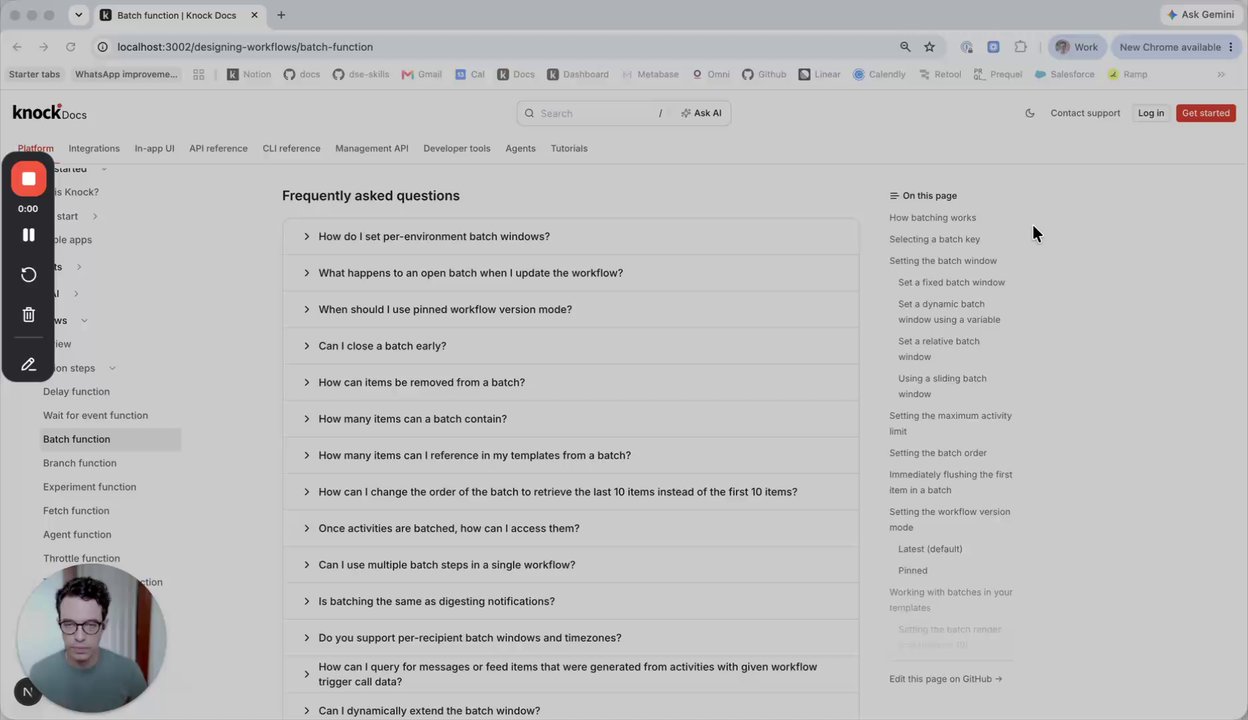Open the Github bookmark
Image resolution: width=1248 pixels, height=720 pixels.
click(764, 74)
